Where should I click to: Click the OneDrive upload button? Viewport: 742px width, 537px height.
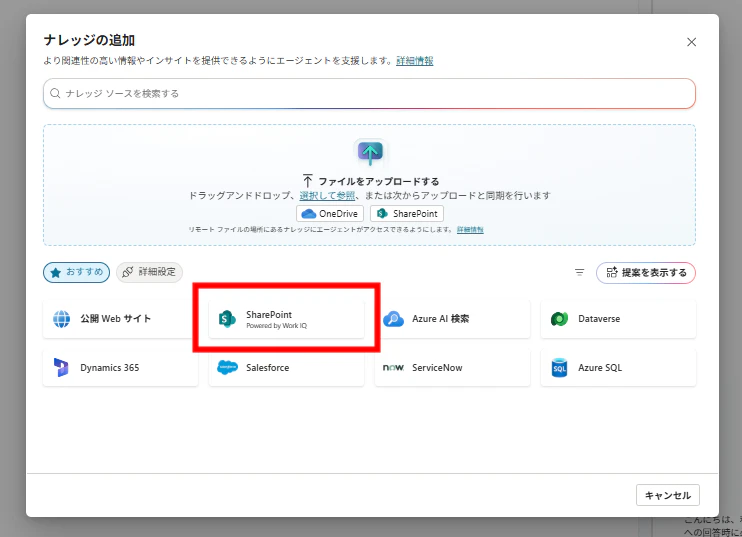[x=330, y=213]
